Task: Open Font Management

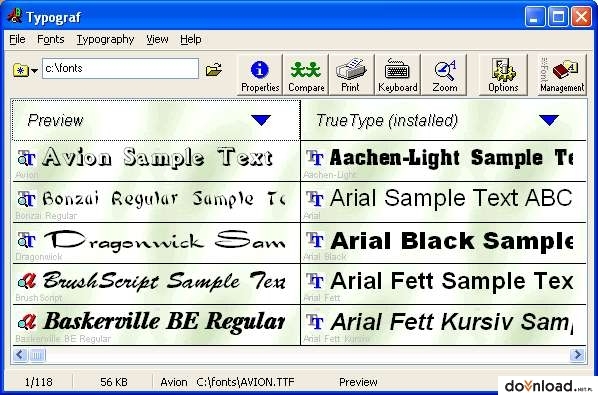Action: [x=562, y=75]
